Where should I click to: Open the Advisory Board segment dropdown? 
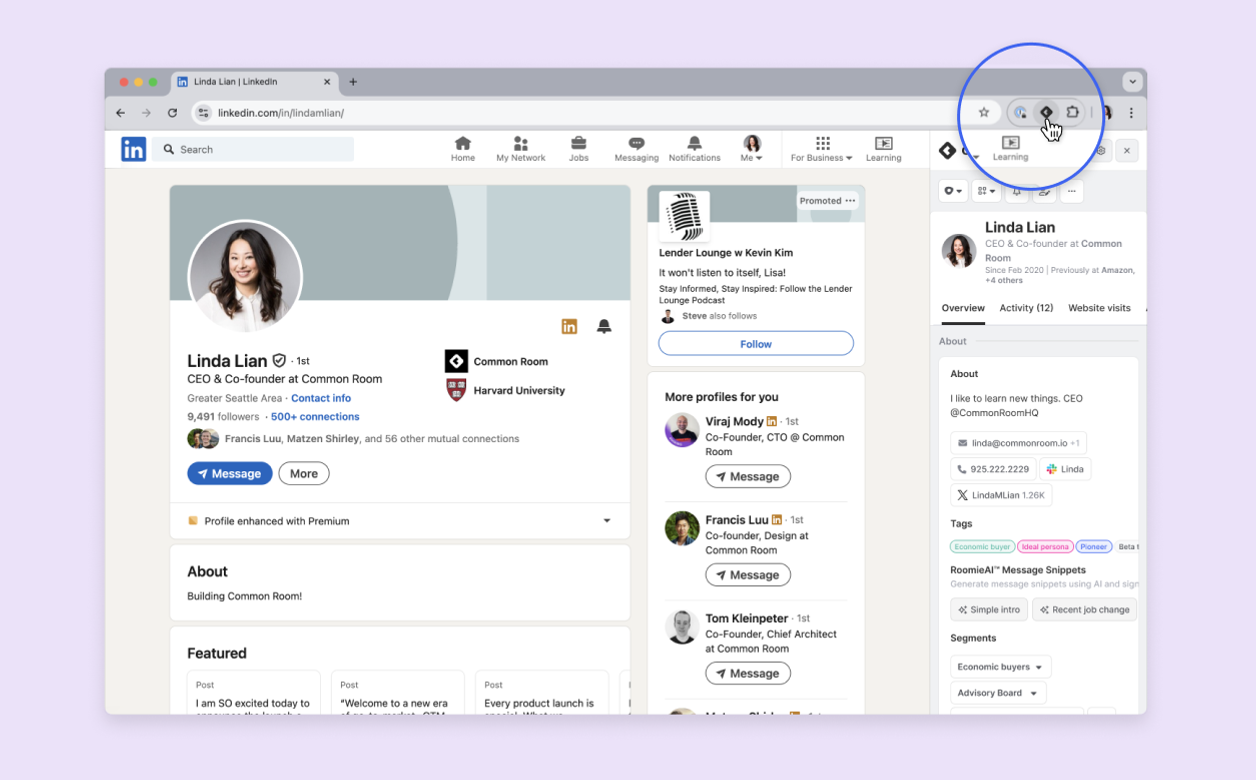pyautogui.click(x=998, y=693)
